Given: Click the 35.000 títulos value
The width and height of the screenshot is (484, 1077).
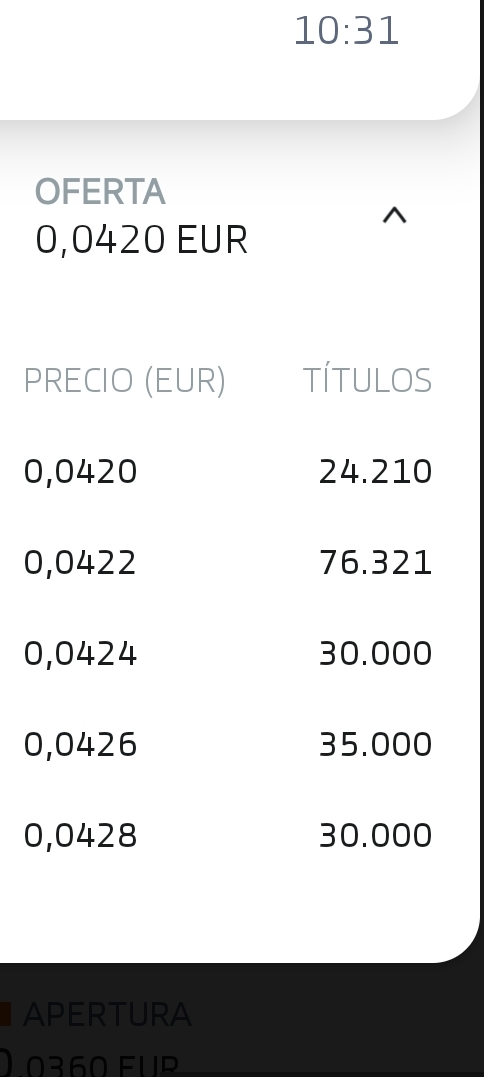Looking at the screenshot, I should point(376,745).
